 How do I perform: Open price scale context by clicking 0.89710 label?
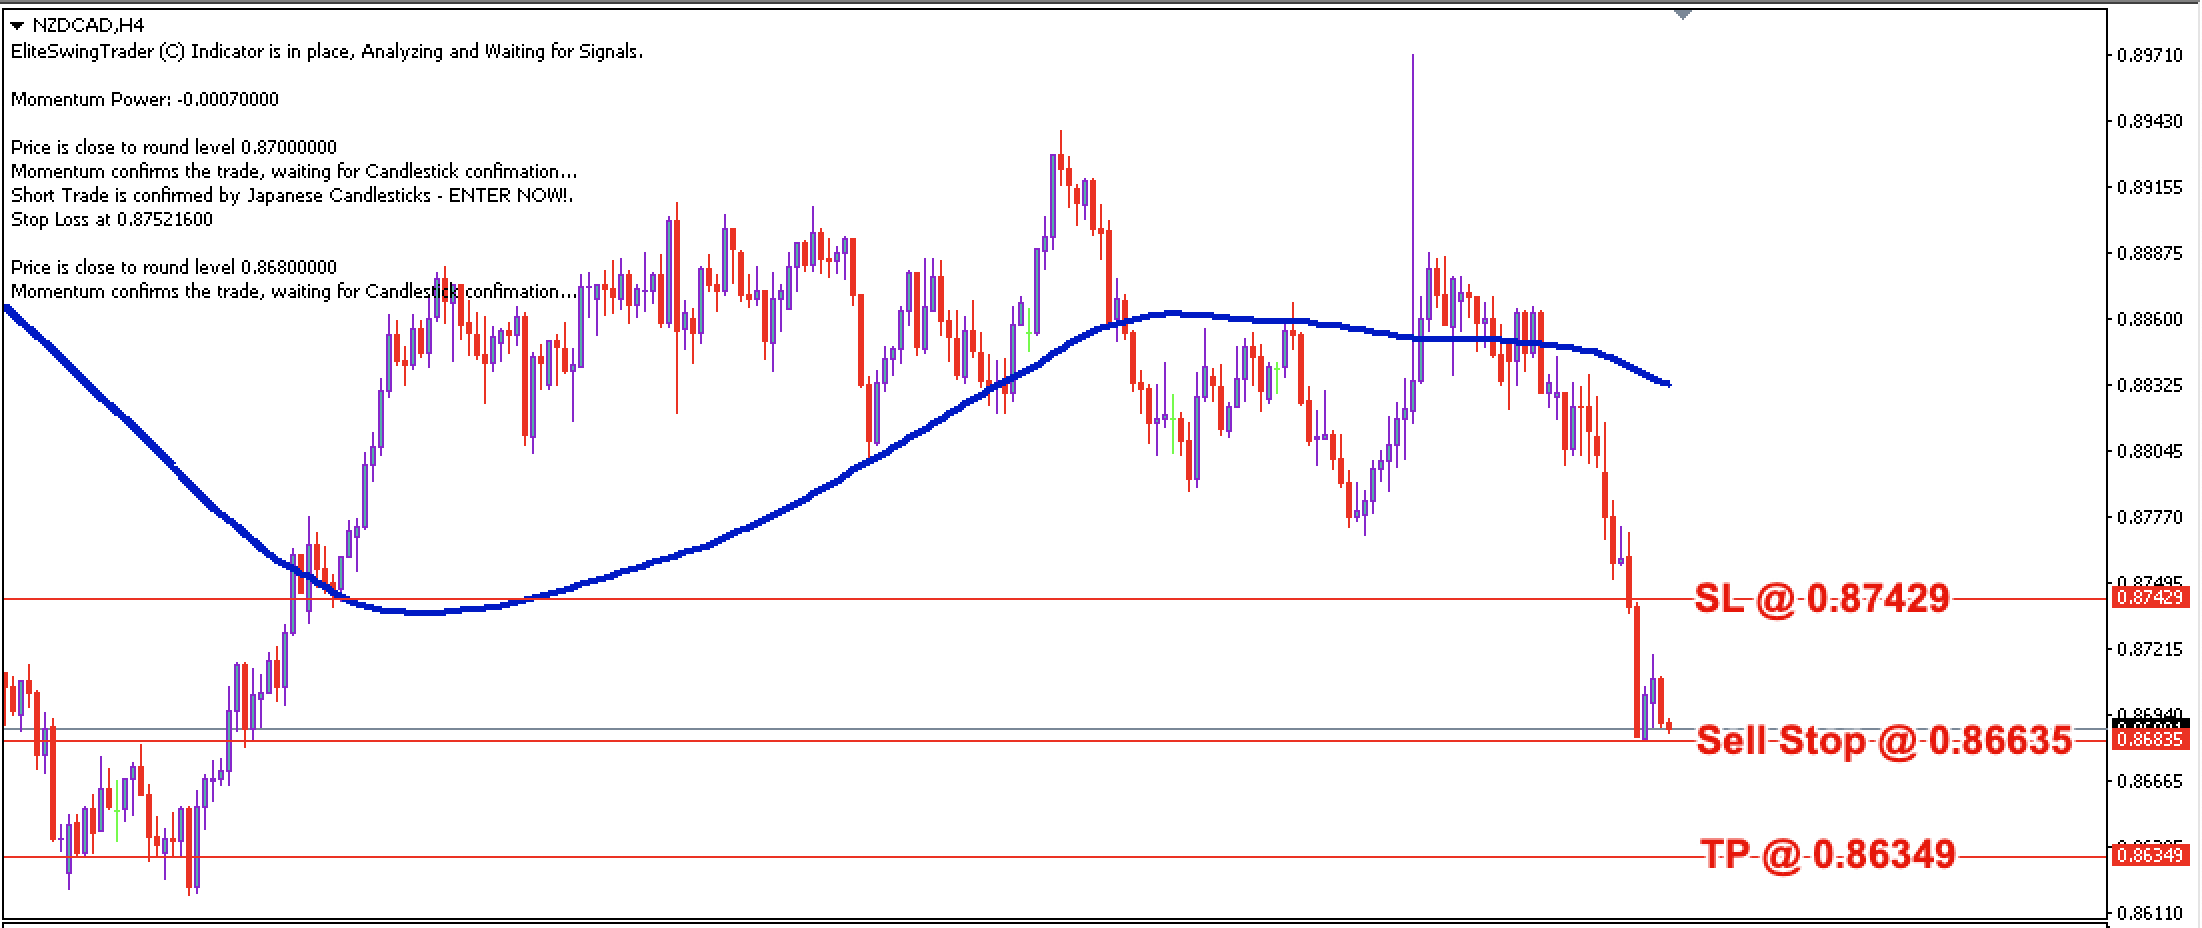pos(2148,55)
